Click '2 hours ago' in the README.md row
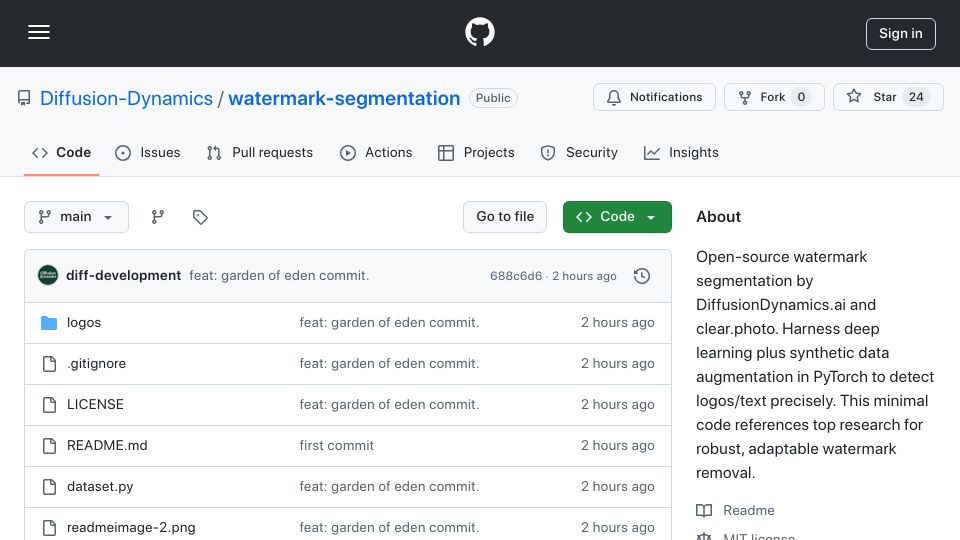960x540 pixels. pyautogui.click(x=617, y=446)
